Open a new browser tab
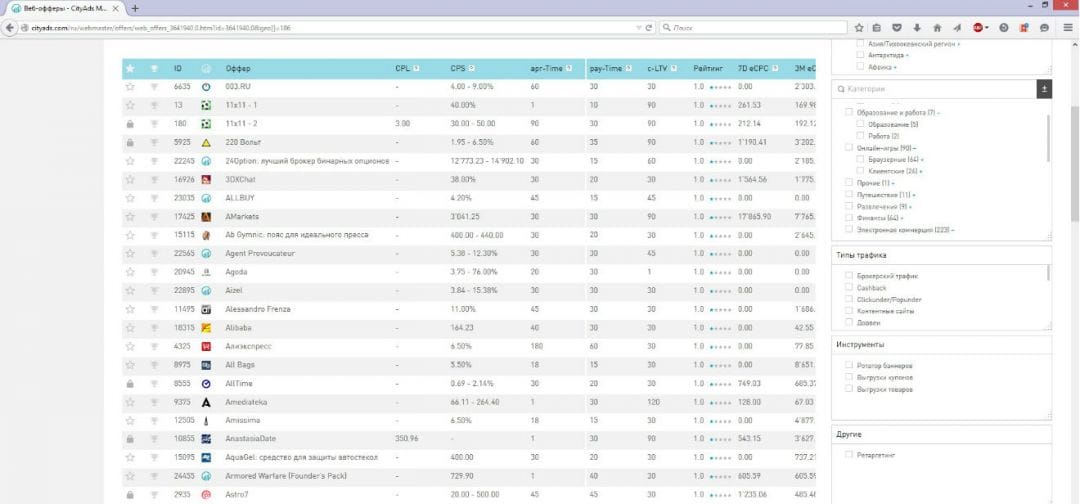 [x=135, y=8]
